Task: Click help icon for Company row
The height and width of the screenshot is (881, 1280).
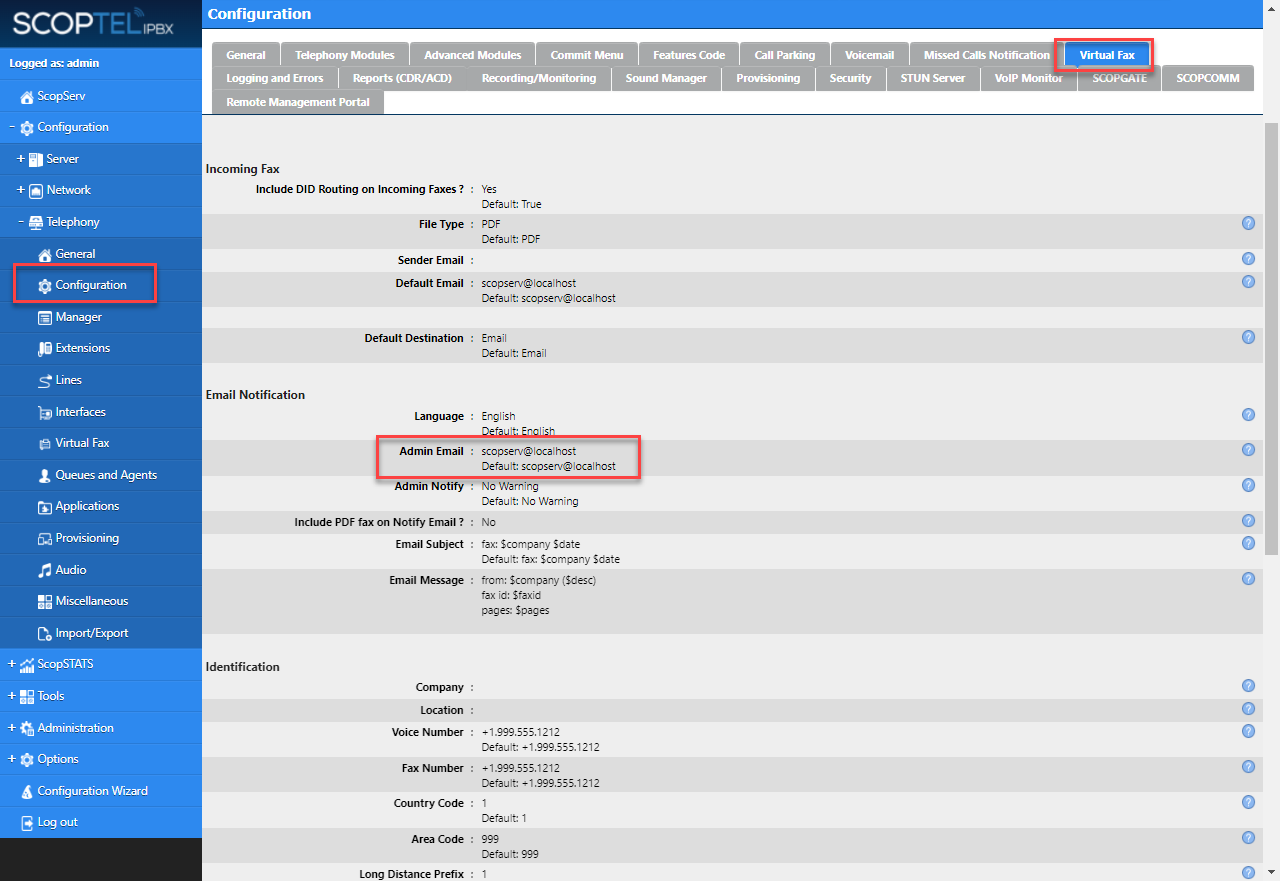Action: tap(1248, 686)
